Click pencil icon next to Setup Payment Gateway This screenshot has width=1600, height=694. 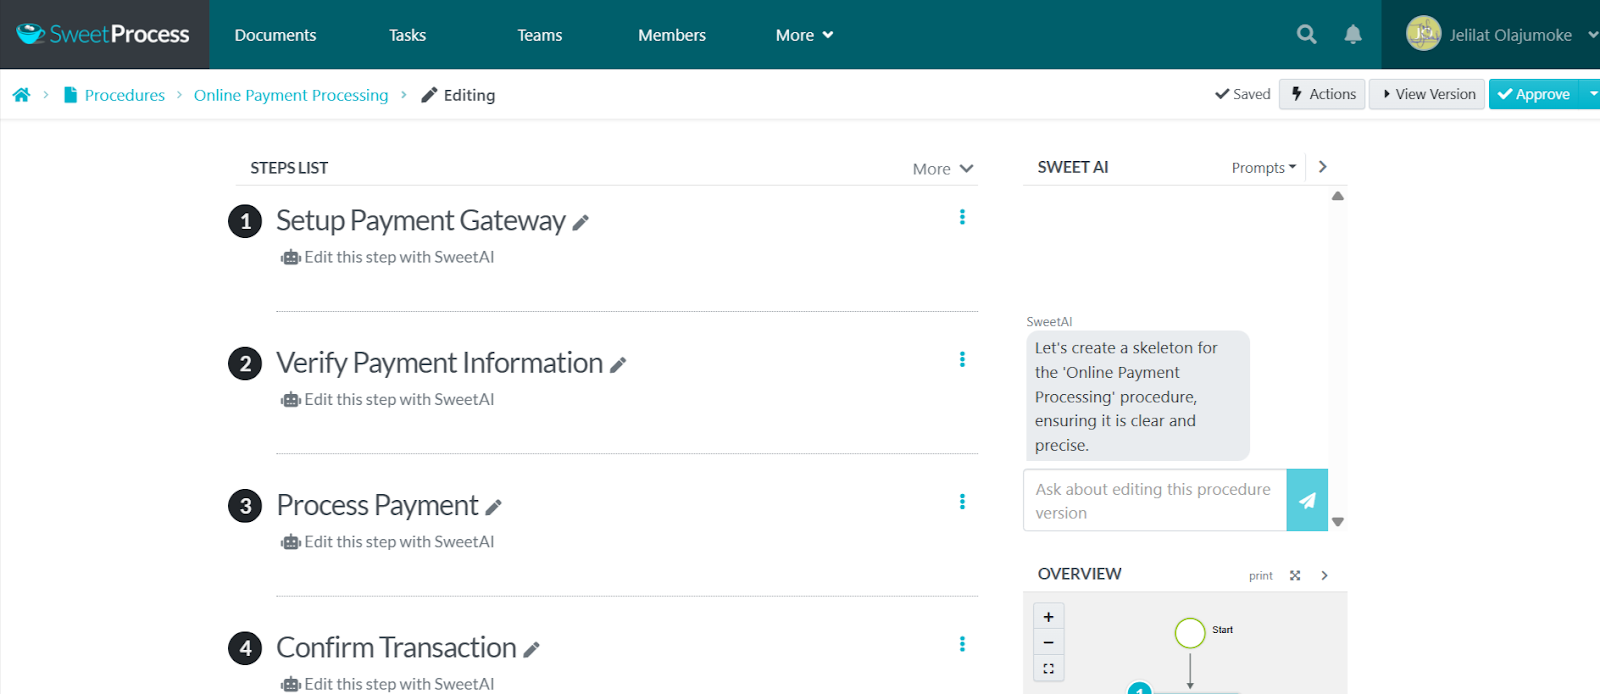pyautogui.click(x=580, y=223)
